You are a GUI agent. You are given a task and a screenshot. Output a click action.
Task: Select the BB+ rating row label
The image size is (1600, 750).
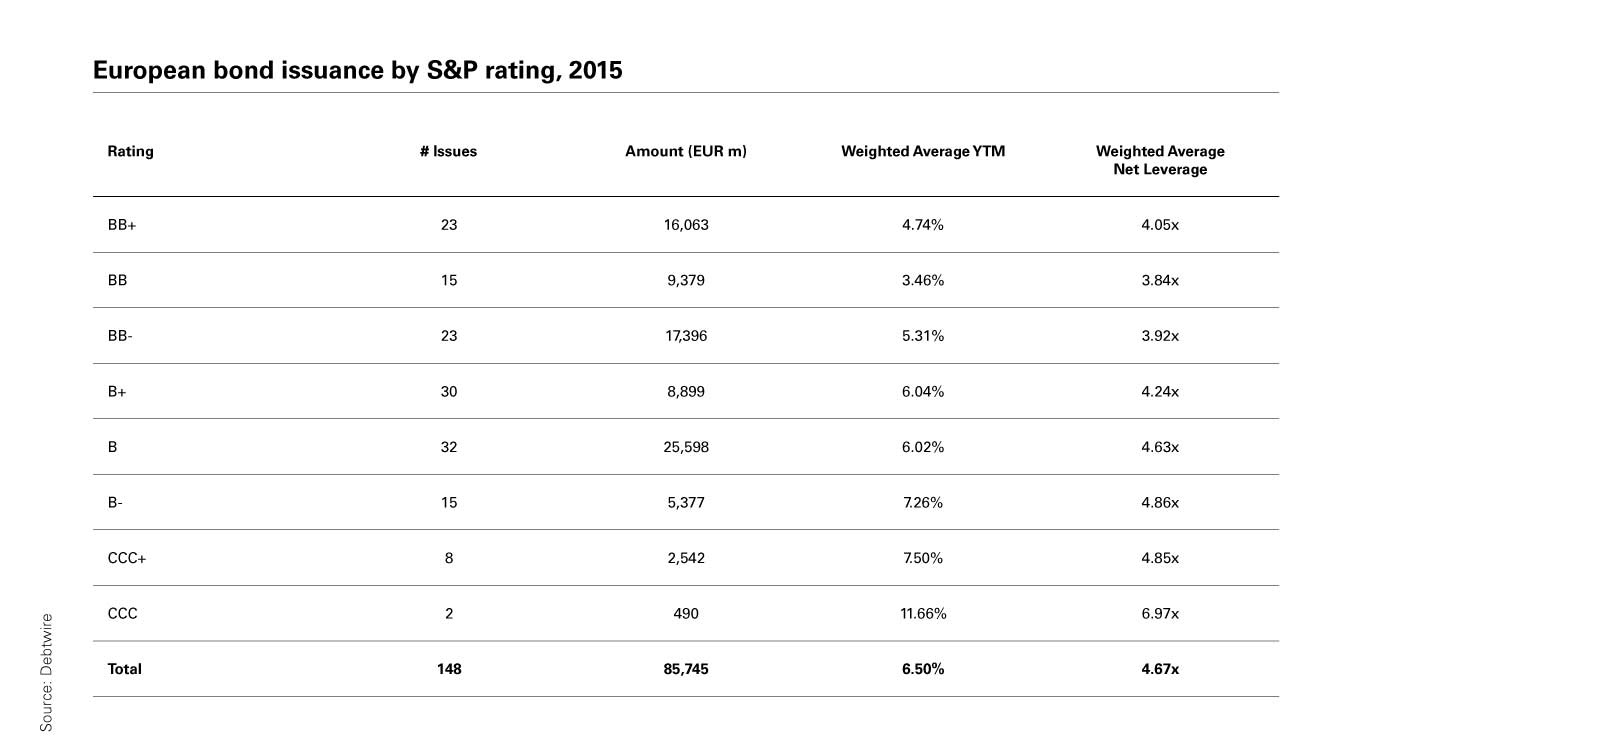point(122,225)
